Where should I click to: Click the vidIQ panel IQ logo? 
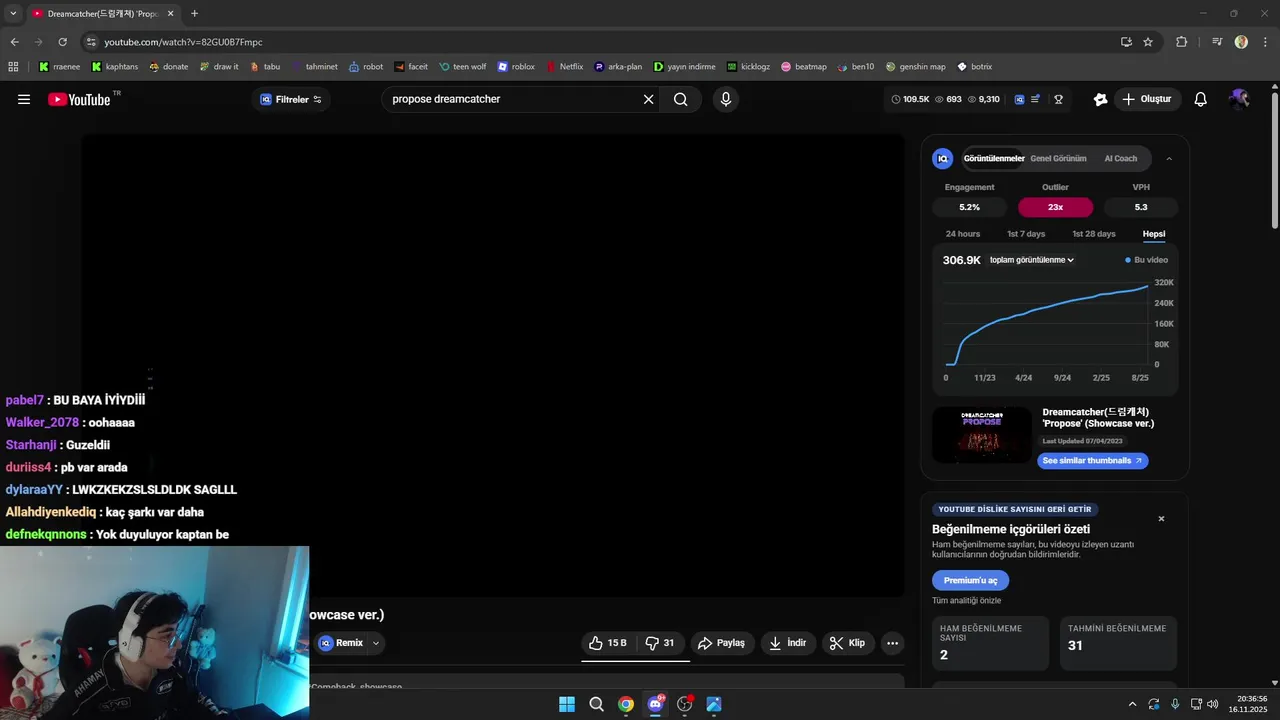coord(943,158)
